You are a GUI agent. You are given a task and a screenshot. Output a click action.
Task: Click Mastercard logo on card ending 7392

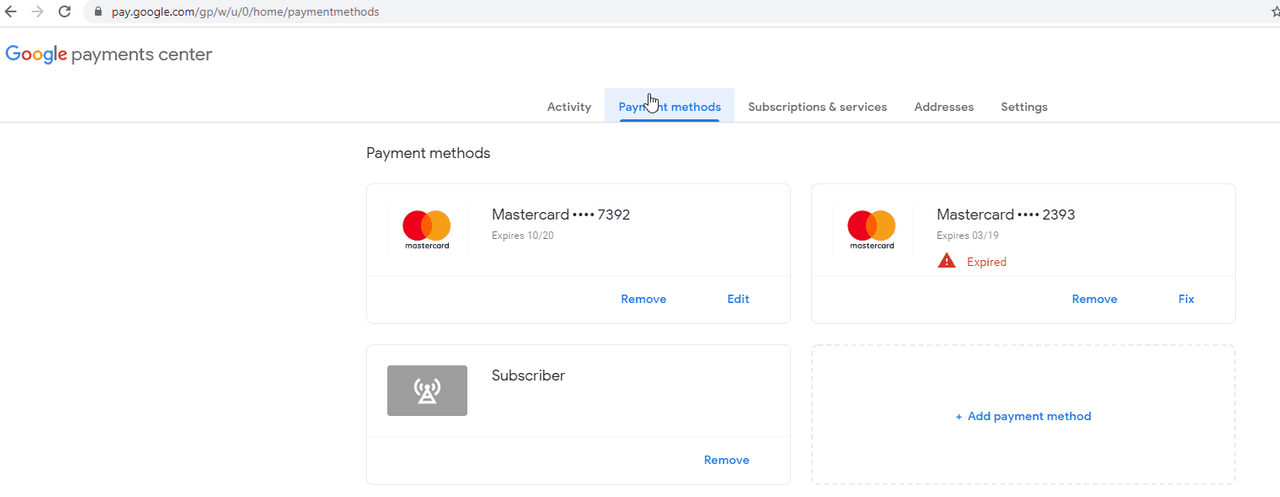point(427,230)
